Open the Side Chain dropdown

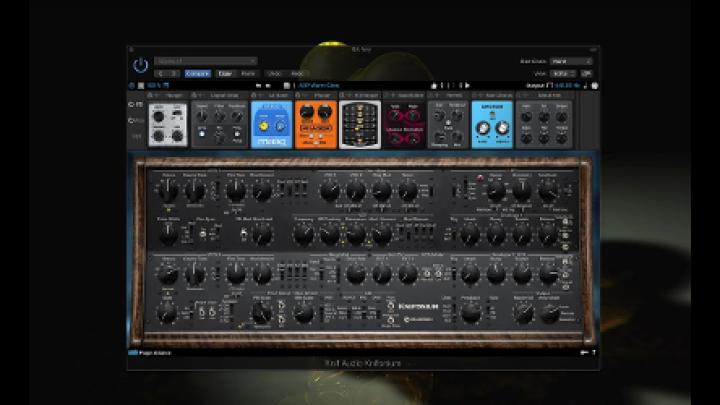coord(571,61)
